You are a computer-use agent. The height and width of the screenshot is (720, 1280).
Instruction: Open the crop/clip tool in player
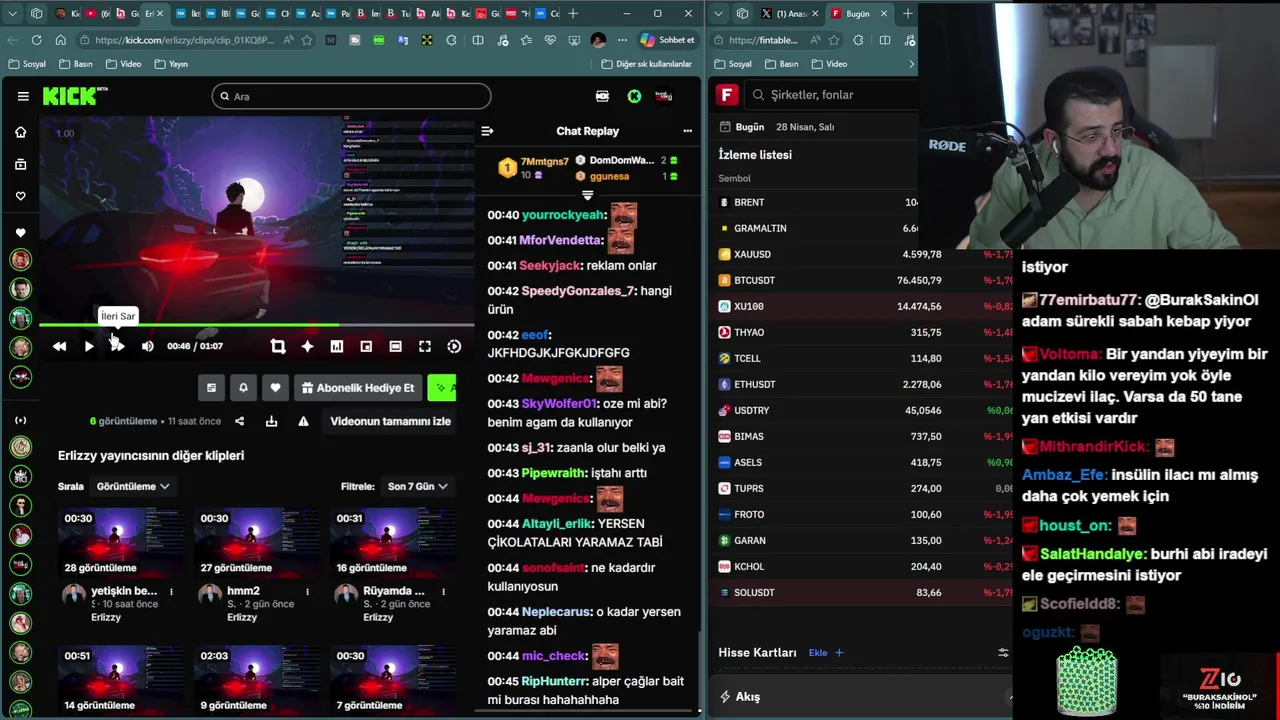278,346
